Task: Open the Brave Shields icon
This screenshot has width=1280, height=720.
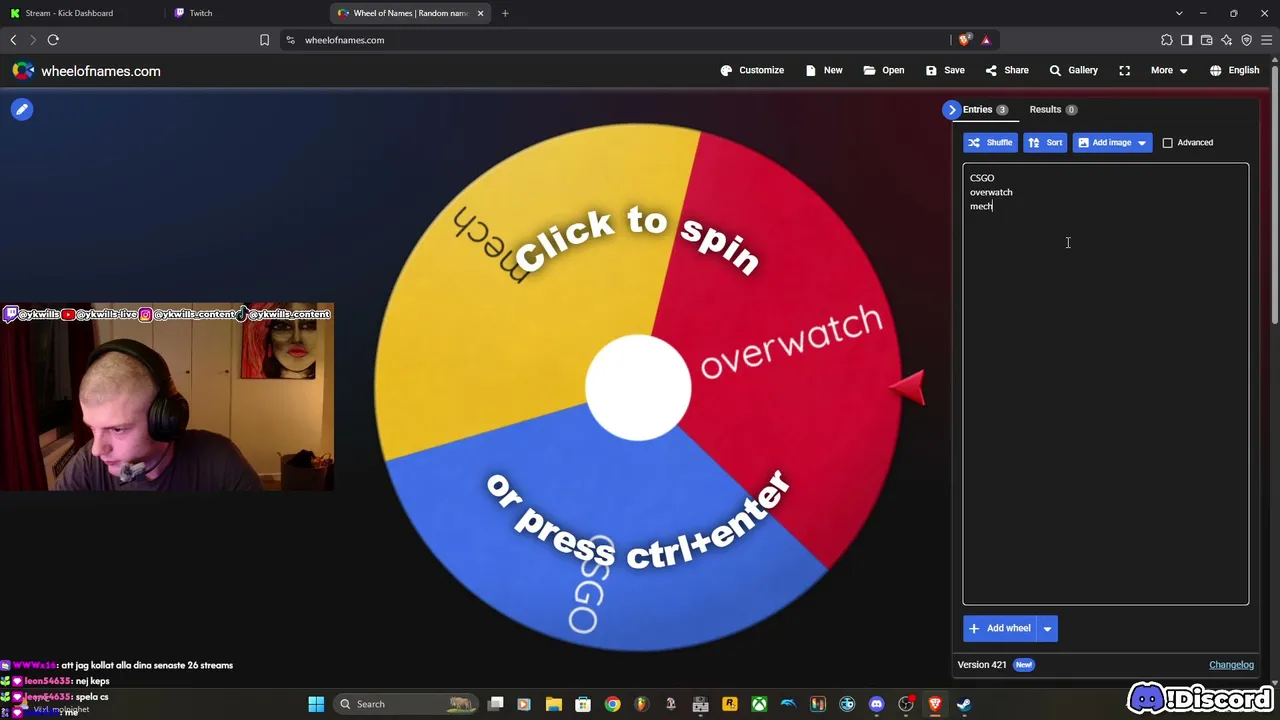Action: [964, 40]
